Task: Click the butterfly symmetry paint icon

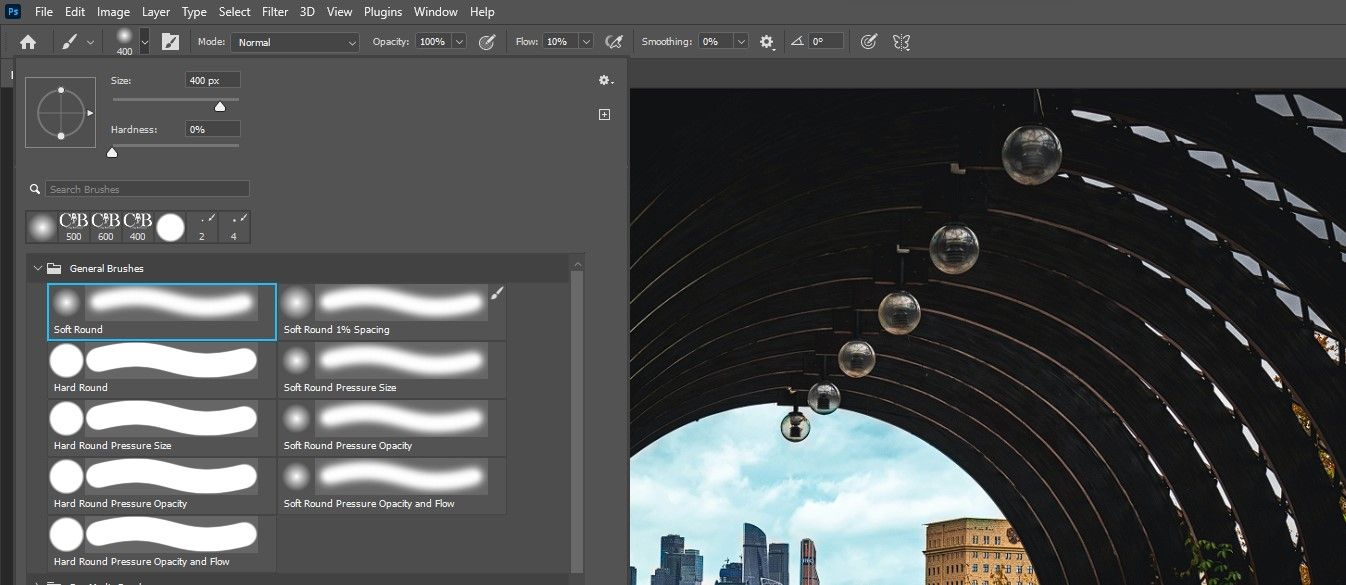Action: tap(901, 42)
